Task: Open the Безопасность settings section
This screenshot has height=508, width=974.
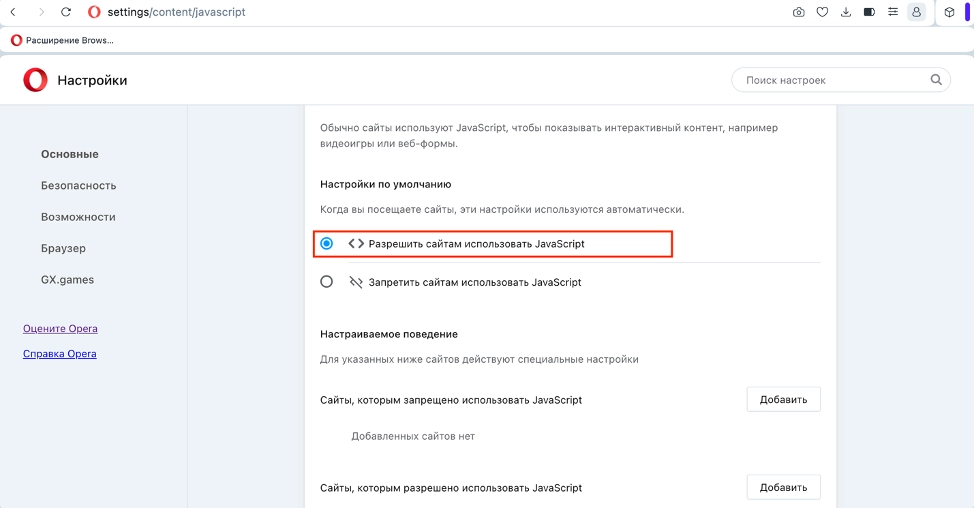Action: point(78,185)
